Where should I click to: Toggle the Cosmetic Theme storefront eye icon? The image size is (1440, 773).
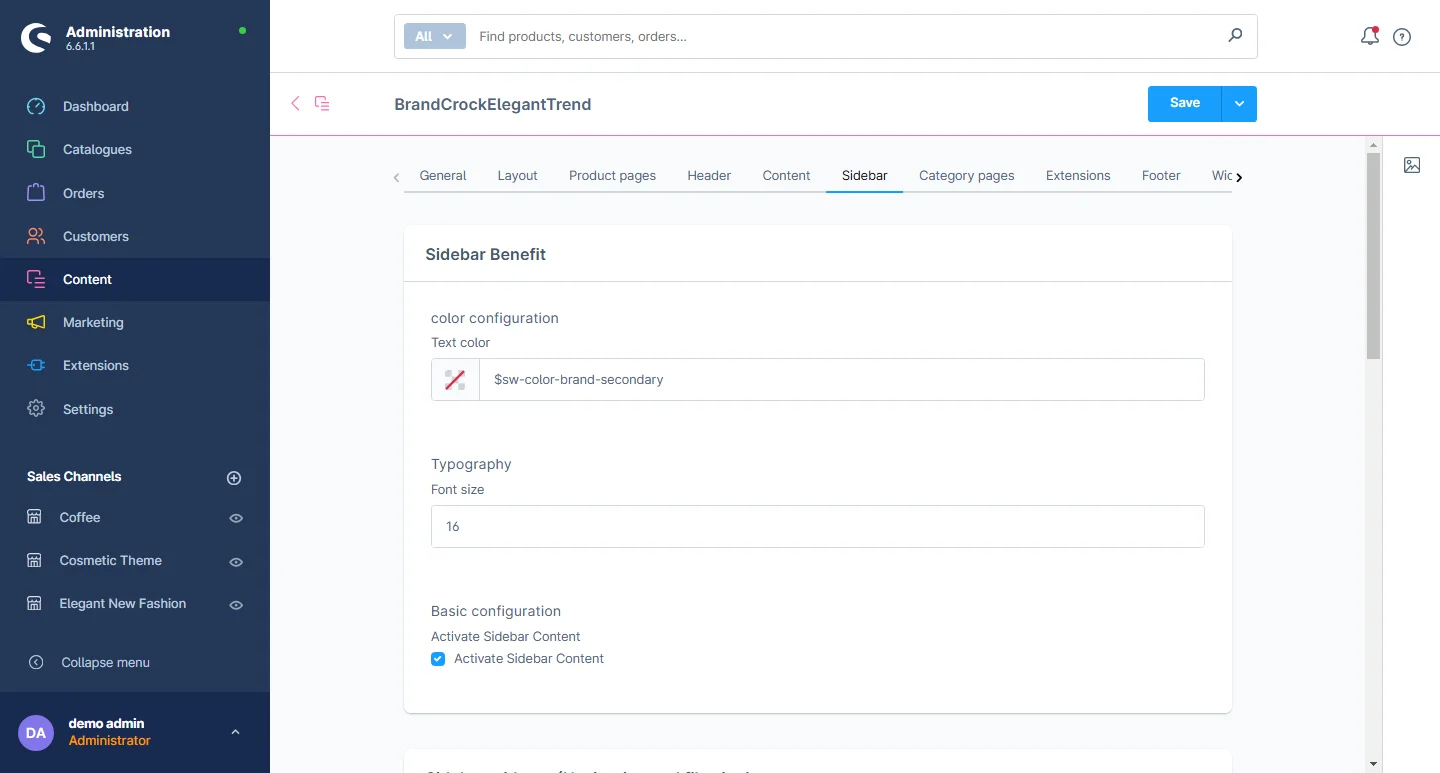point(236,562)
